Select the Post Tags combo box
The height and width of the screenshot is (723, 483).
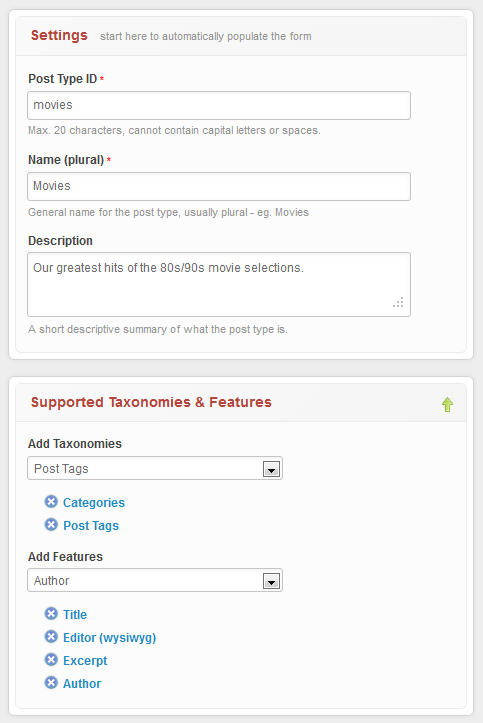(155, 468)
